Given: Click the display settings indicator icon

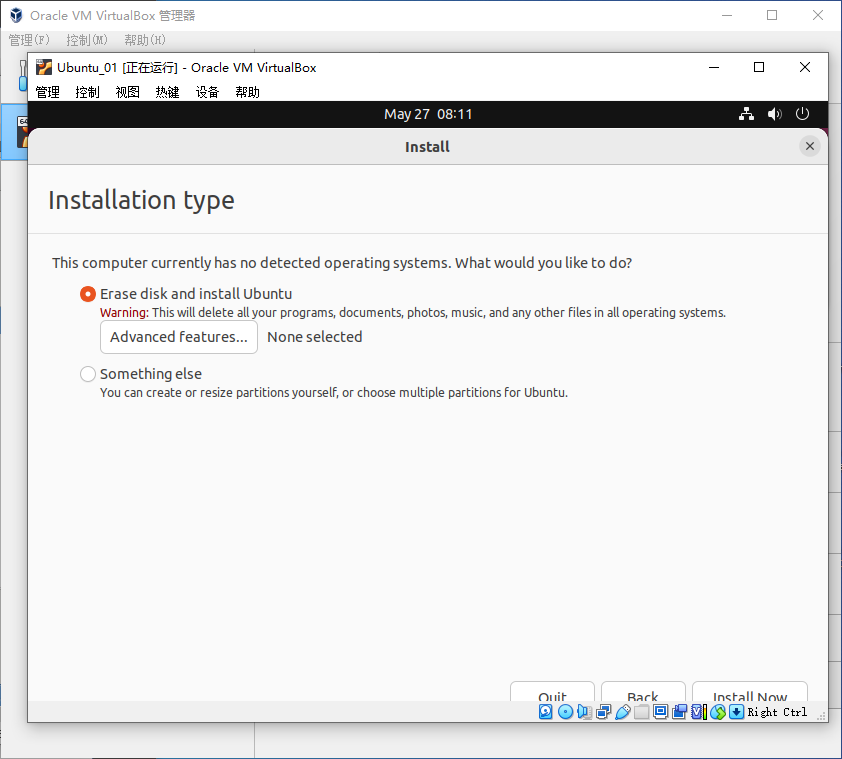Looking at the screenshot, I should 660,712.
